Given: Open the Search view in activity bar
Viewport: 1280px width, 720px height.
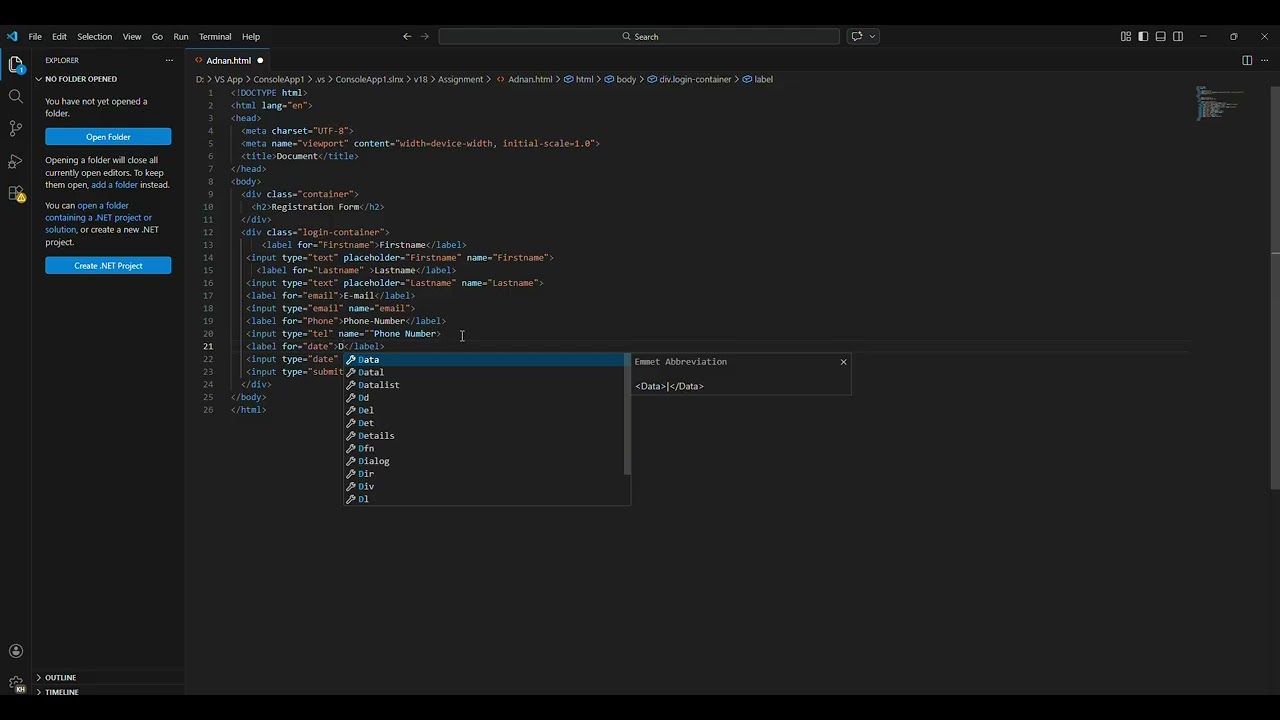Looking at the screenshot, I should (16, 96).
